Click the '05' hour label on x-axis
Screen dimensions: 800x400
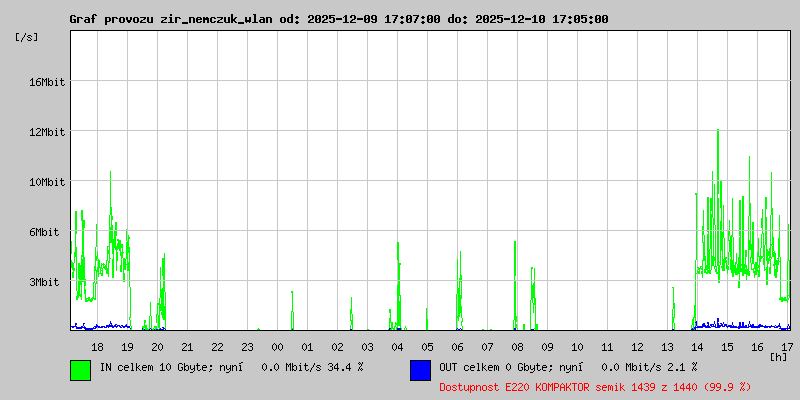(x=427, y=347)
